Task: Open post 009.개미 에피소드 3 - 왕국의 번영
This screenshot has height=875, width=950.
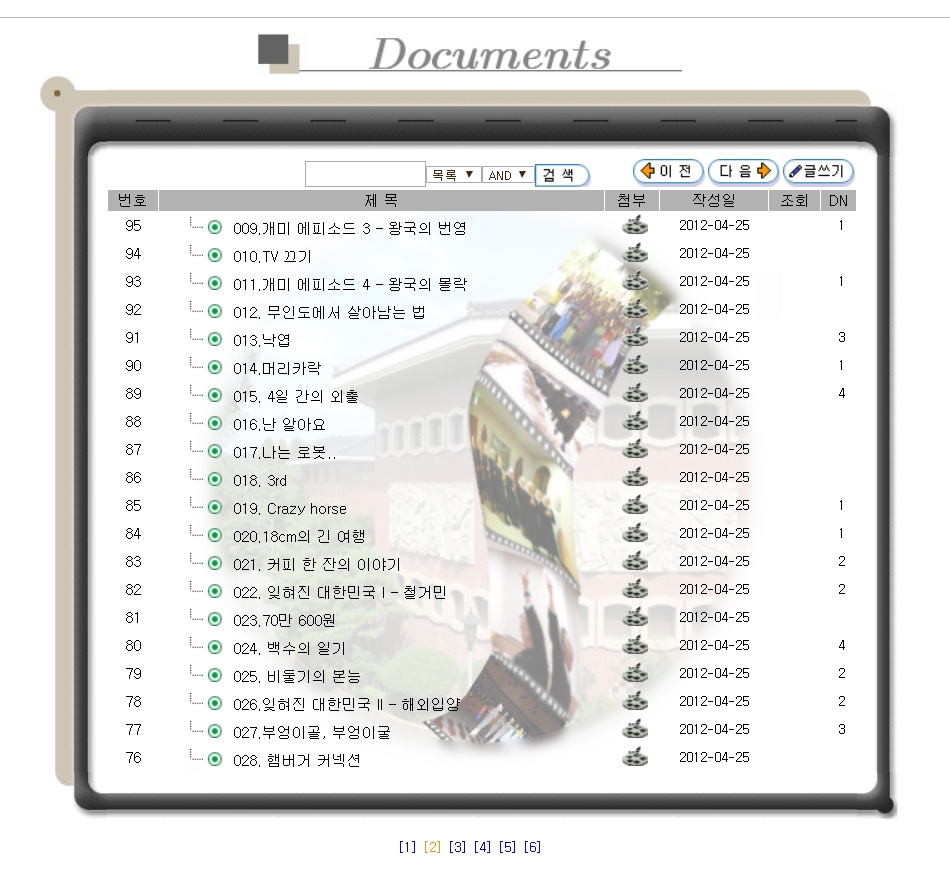Action: coord(350,228)
